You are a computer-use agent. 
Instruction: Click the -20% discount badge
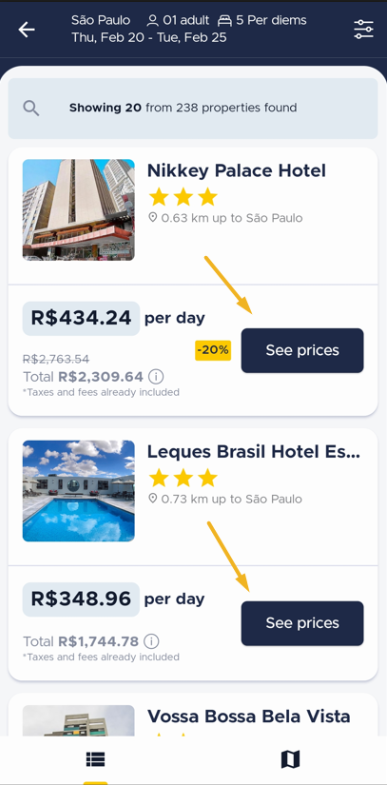[213, 350]
